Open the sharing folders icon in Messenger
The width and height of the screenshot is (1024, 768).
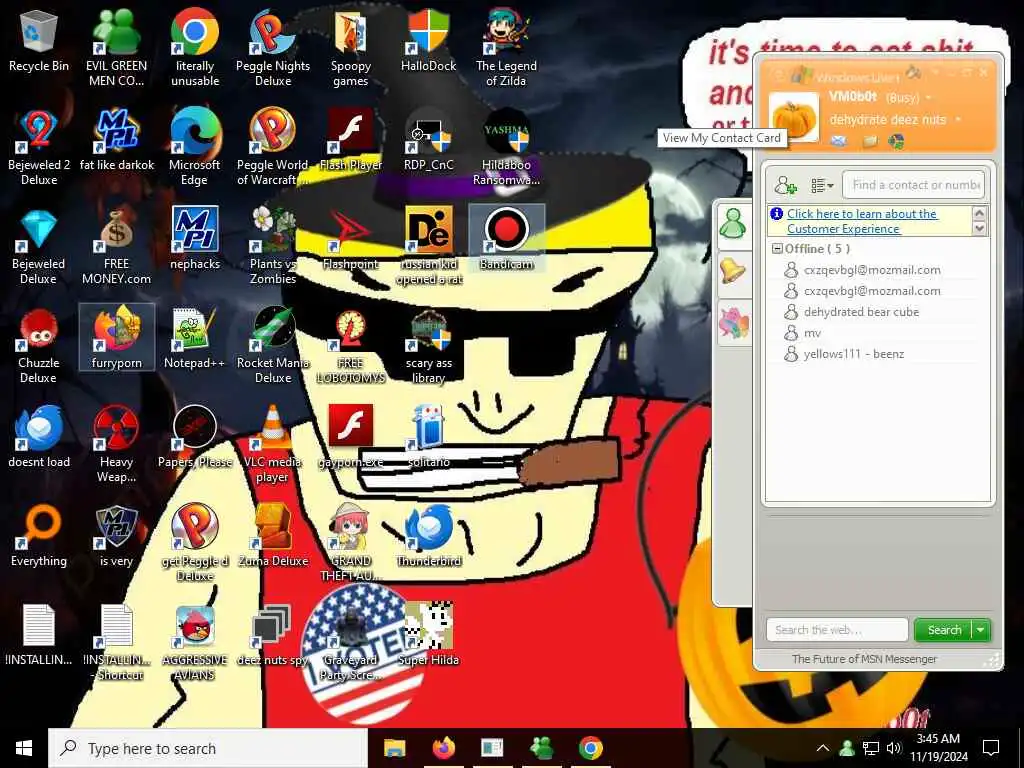tap(869, 141)
